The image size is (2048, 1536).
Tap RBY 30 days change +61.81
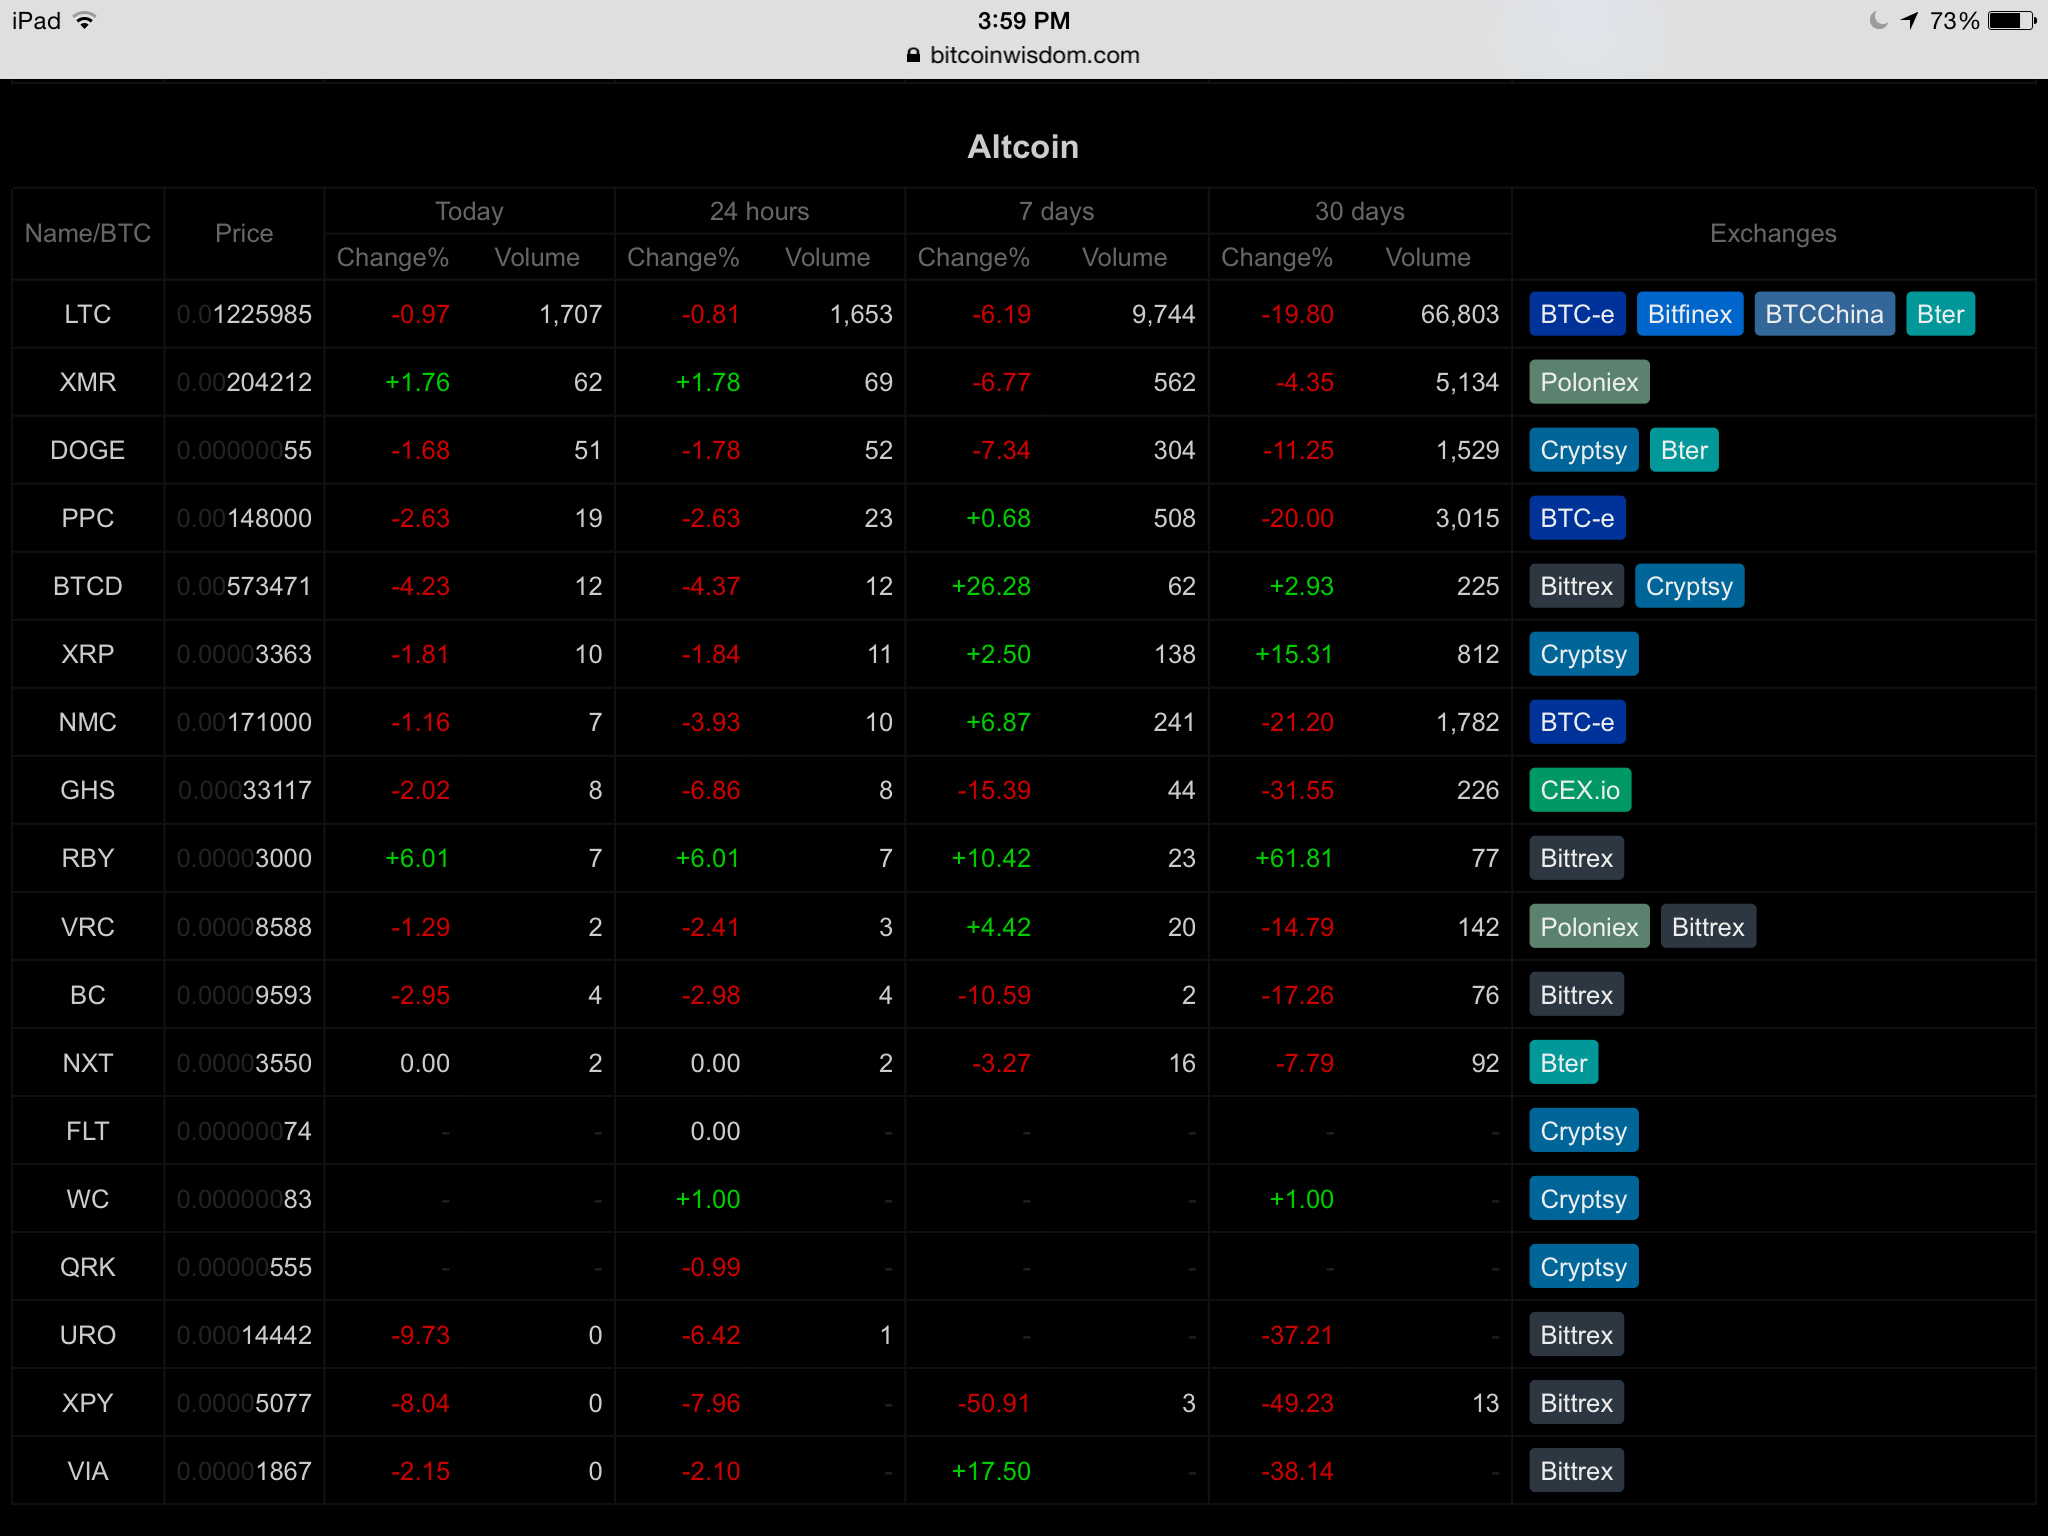1294,858
